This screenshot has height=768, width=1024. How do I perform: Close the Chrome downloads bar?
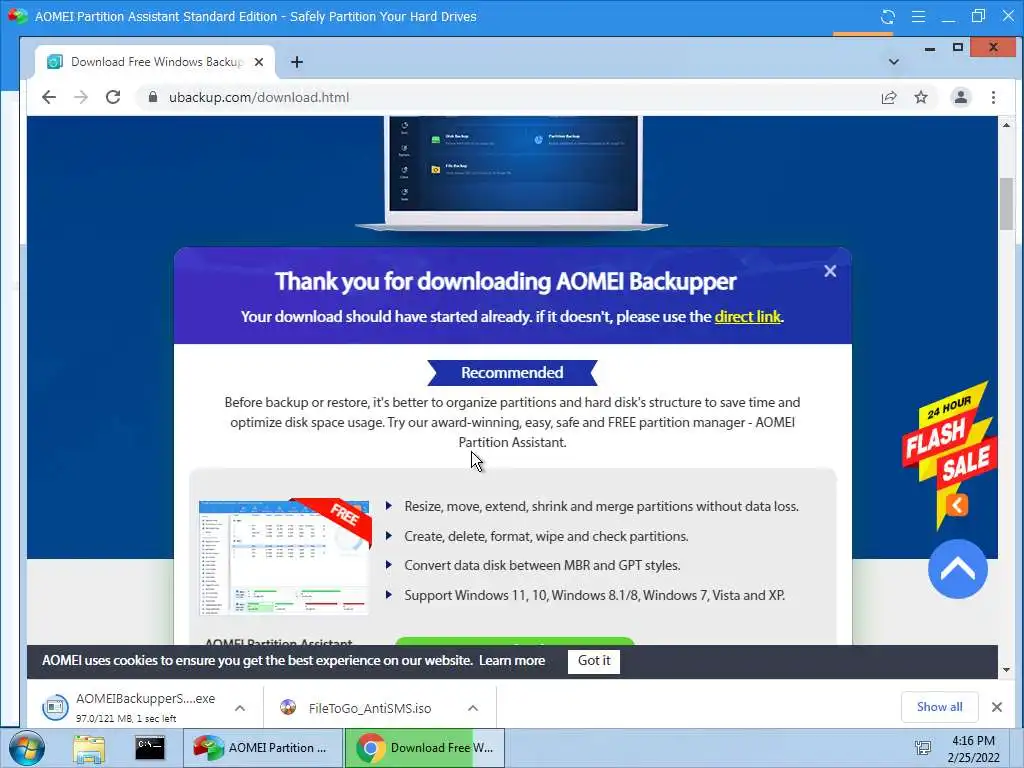(997, 707)
